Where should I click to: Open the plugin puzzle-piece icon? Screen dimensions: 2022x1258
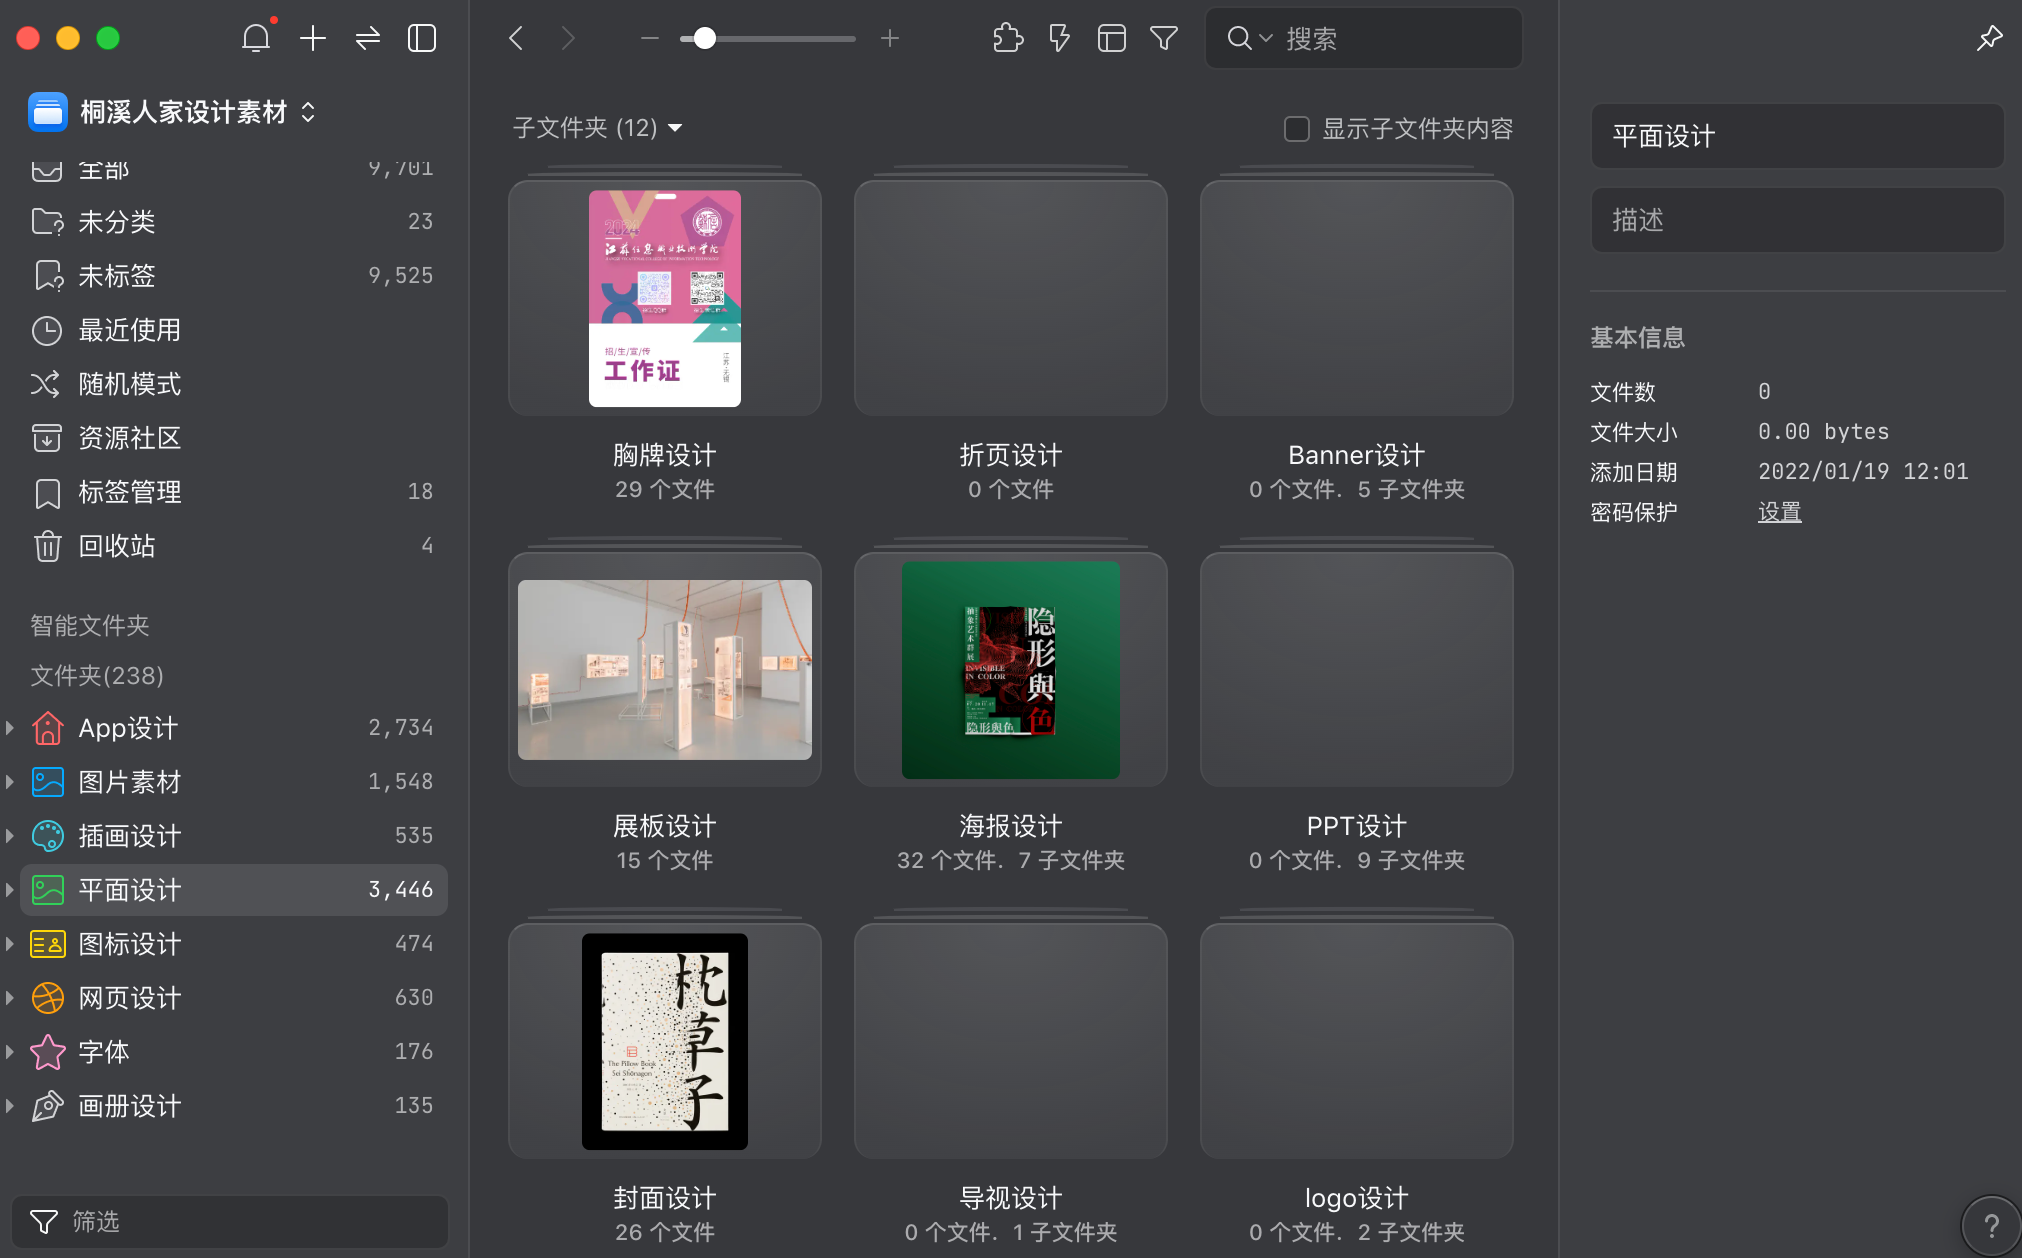click(1008, 38)
